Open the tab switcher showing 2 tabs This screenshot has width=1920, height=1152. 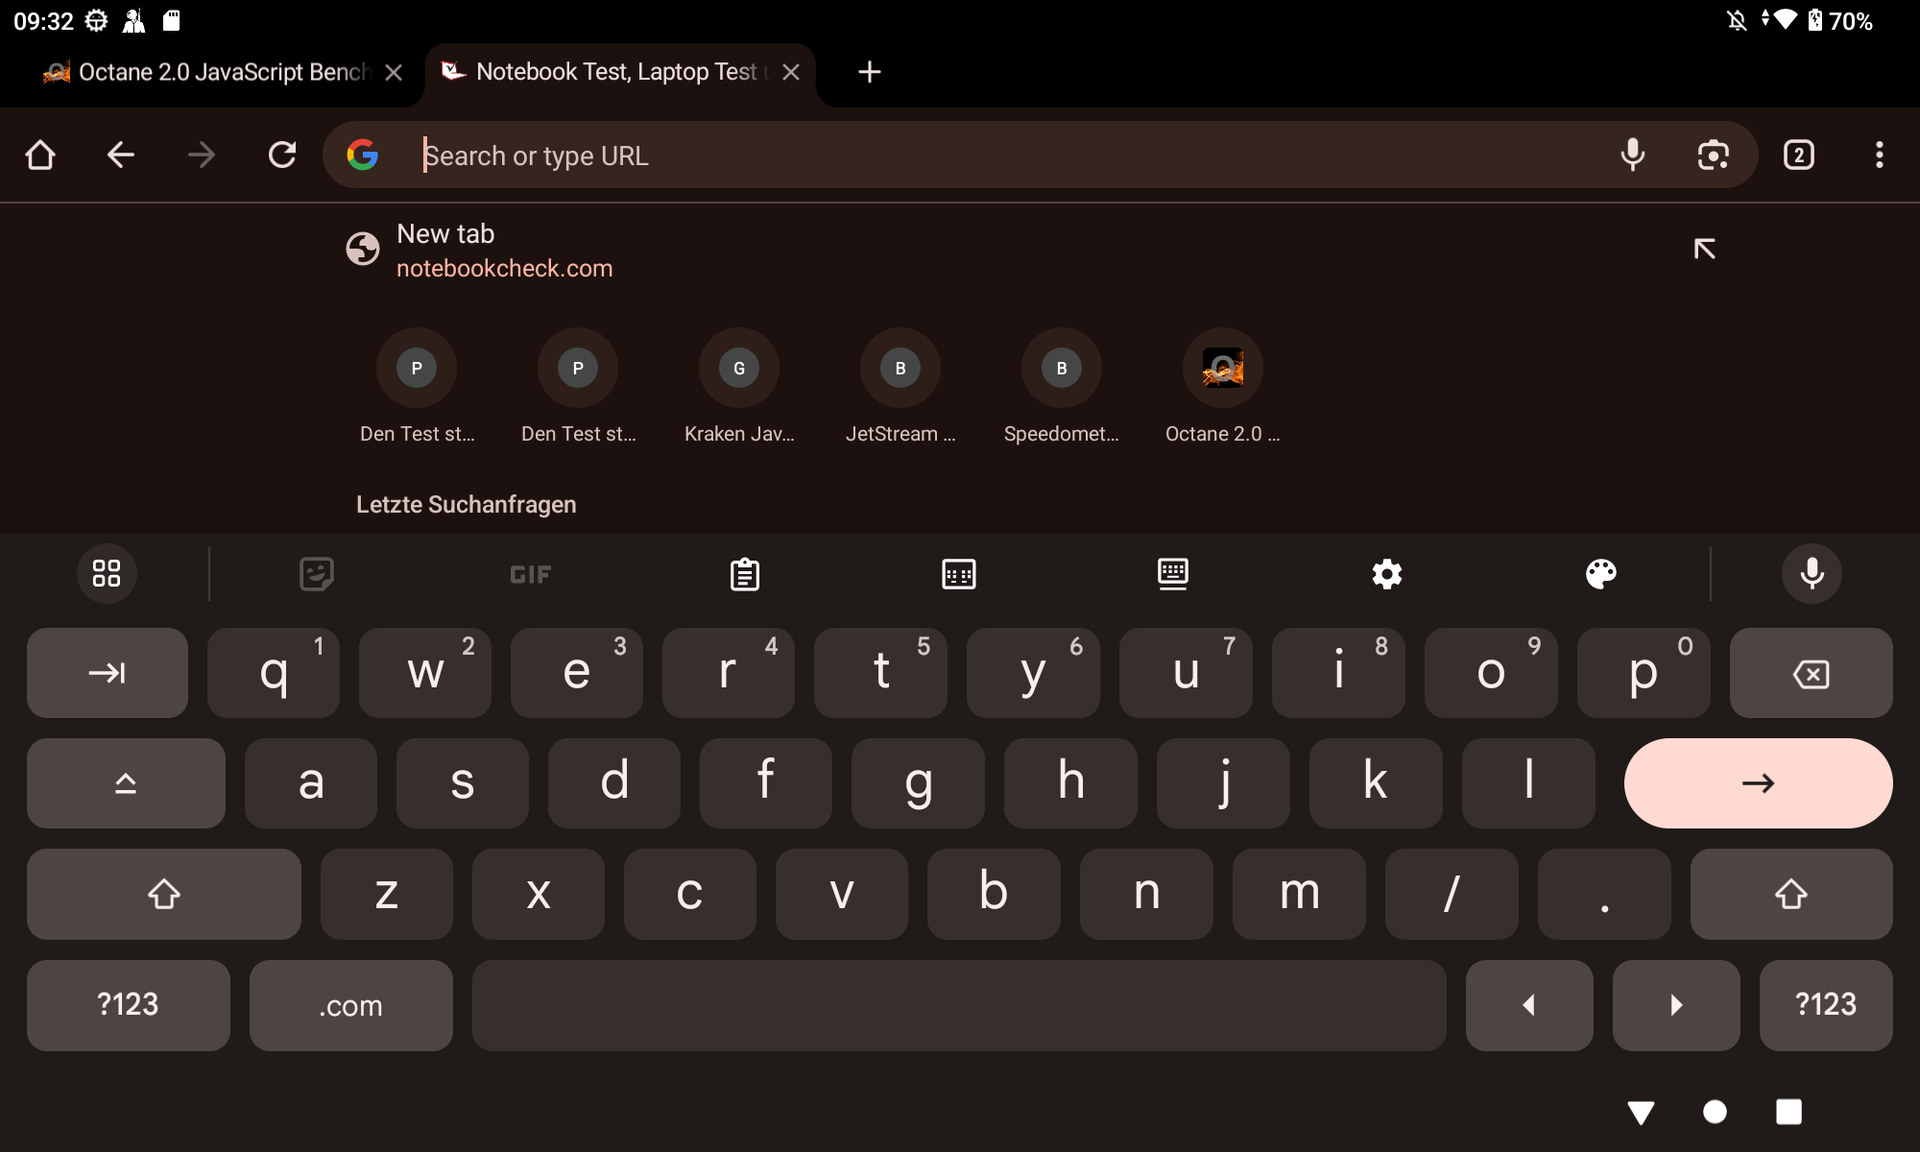[x=1798, y=155]
